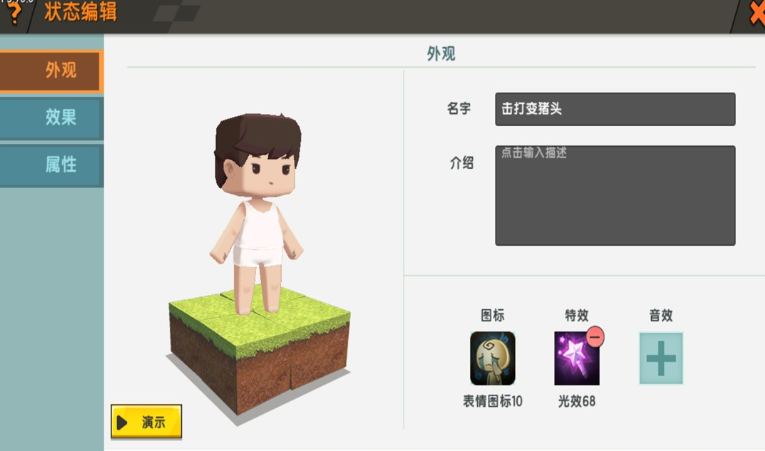Switch to the 效果 tab

[x=51, y=118]
